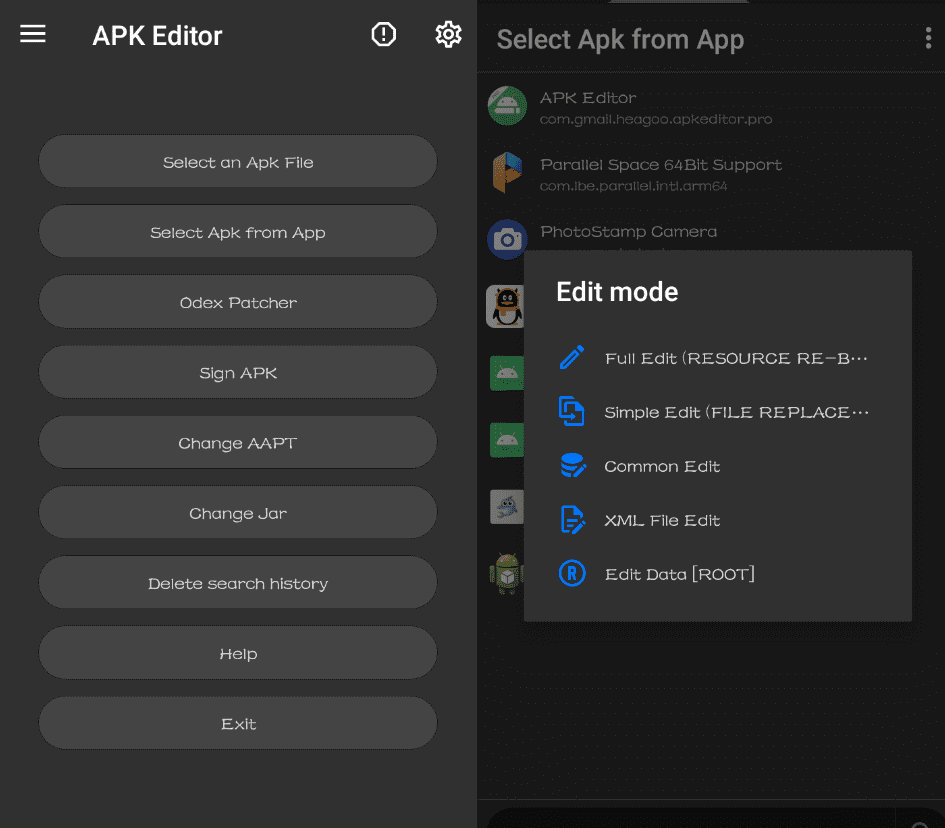Tap the Parallel Space app icon
This screenshot has height=828, width=945.
click(507, 172)
